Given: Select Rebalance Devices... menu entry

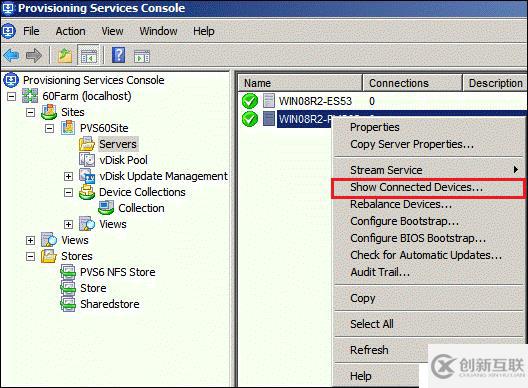Looking at the screenshot, I should click(401, 204).
